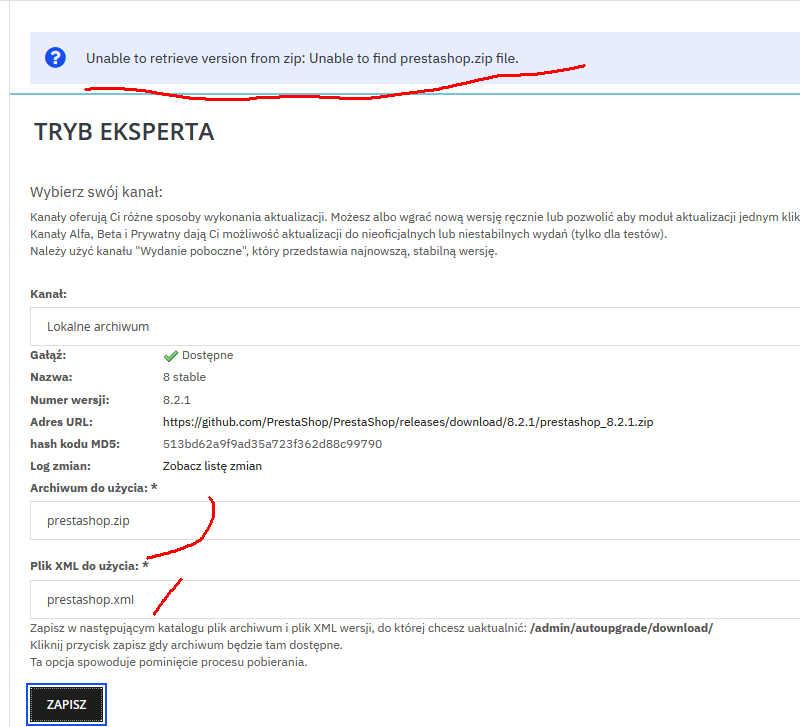The width and height of the screenshot is (800, 727).
Task: Click the hash kodu MD5 label
Action: [x=75, y=444]
